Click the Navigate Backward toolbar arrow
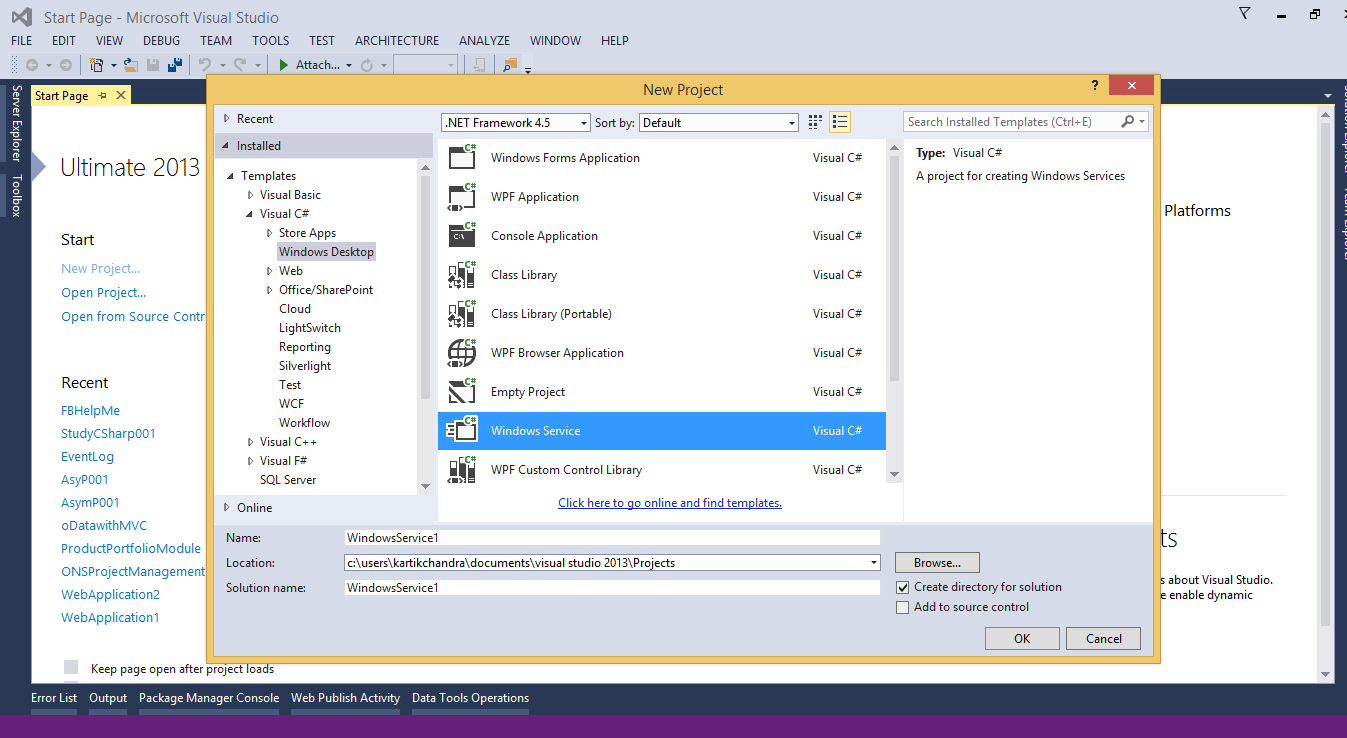This screenshot has width=1347, height=738. point(32,65)
